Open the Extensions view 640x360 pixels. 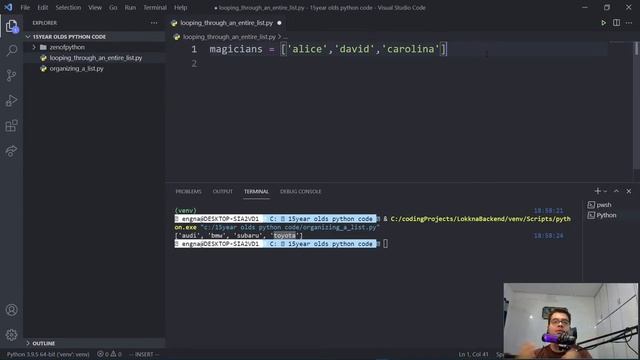tap(11, 126)
